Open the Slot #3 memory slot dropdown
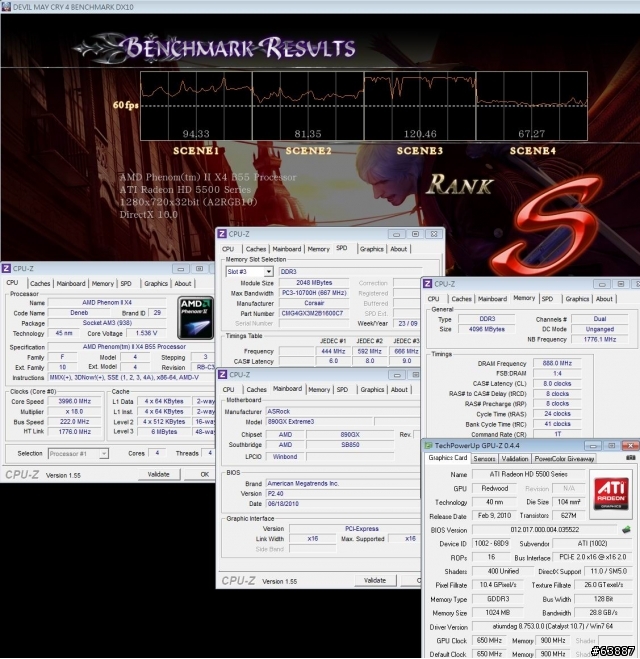Image resolution: width=640 pixels, height=659 pixels. pyautogui.click(x=269, y=272)
